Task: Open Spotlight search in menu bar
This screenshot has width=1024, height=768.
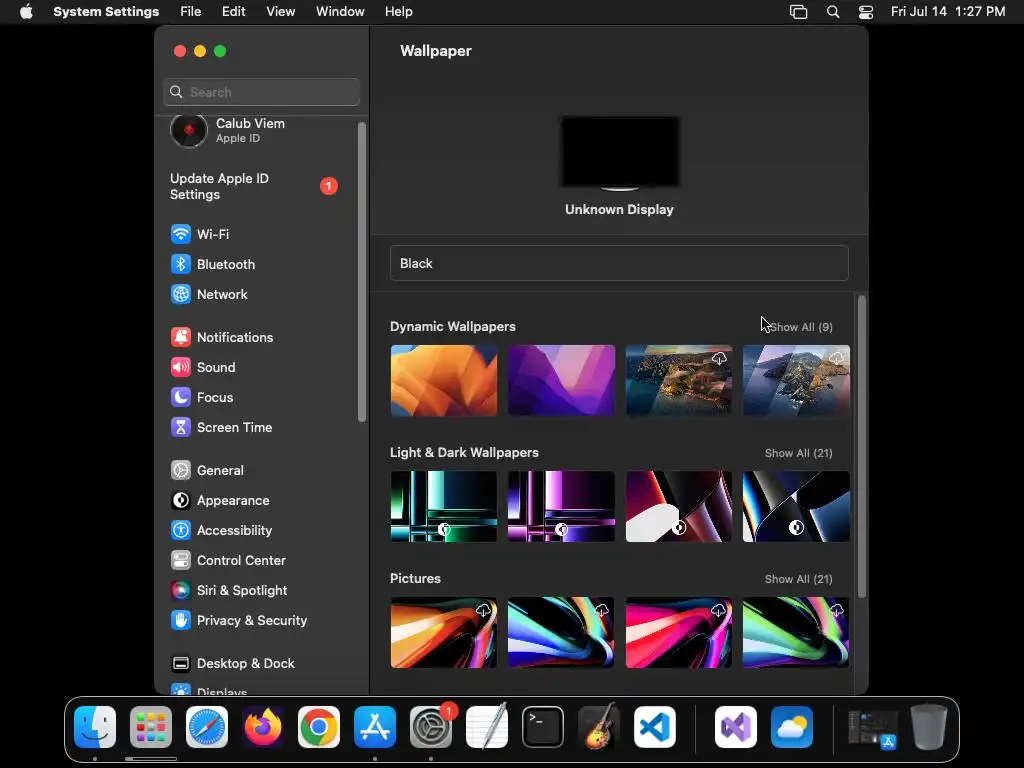Action: click(833, 12)
